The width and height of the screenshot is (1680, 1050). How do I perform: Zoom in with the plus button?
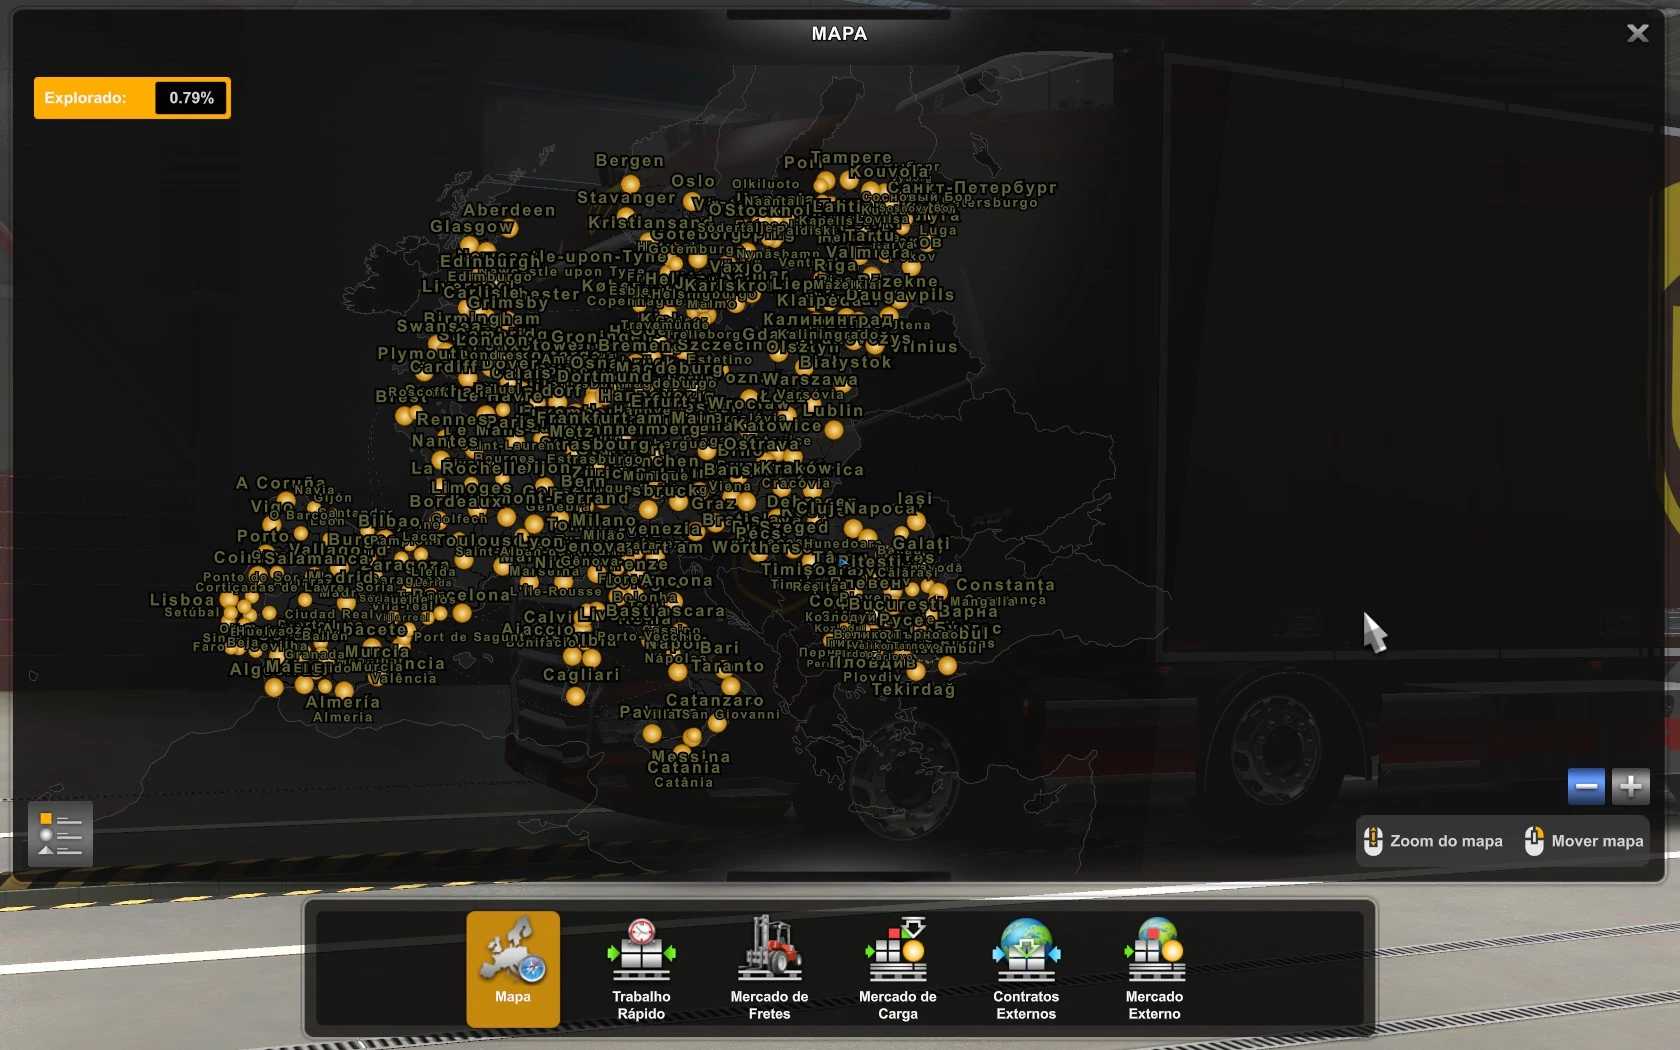tap(1630, 787)
